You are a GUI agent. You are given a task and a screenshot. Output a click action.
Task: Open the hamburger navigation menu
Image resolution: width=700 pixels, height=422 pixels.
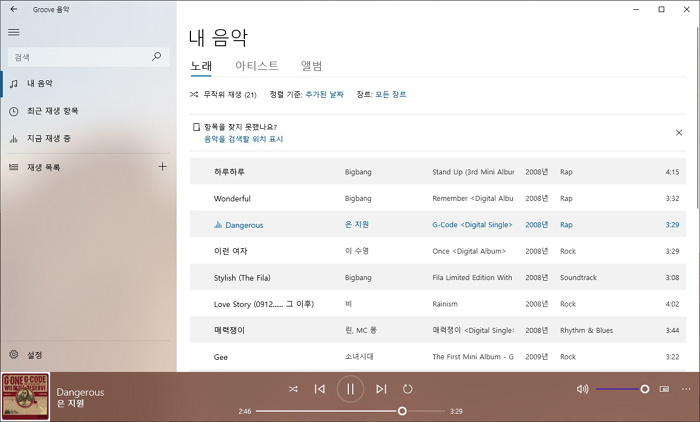(x=14, y=32)
